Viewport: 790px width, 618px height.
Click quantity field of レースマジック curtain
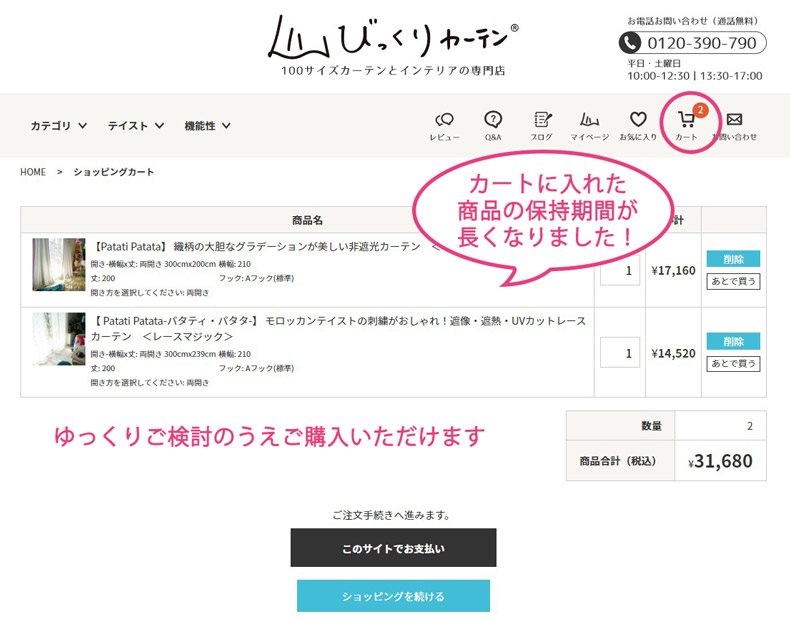(619, 352)
